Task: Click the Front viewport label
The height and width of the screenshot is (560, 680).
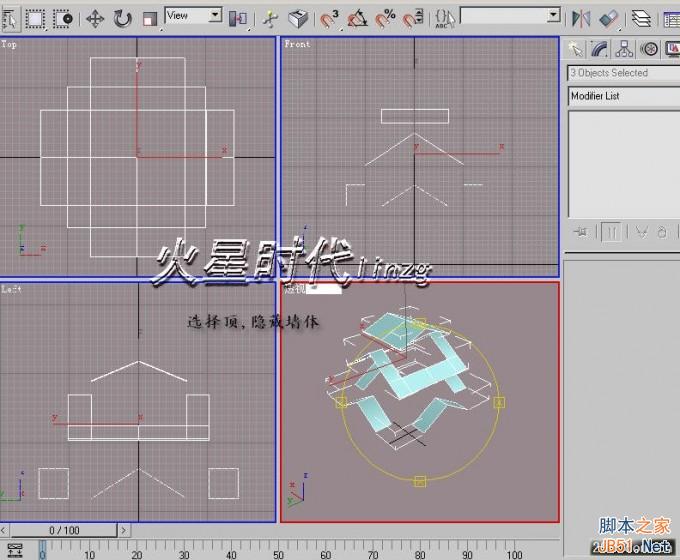Action: pyautogui.click(x=297, y=44)
